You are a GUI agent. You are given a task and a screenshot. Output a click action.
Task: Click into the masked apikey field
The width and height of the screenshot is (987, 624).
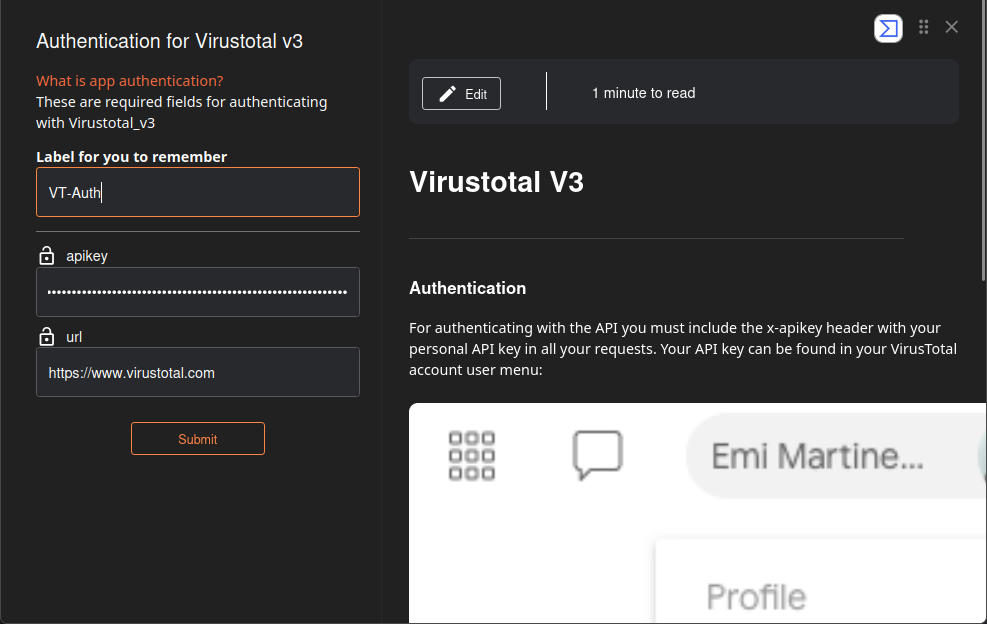pyautogui.click(x=197, y=292)
